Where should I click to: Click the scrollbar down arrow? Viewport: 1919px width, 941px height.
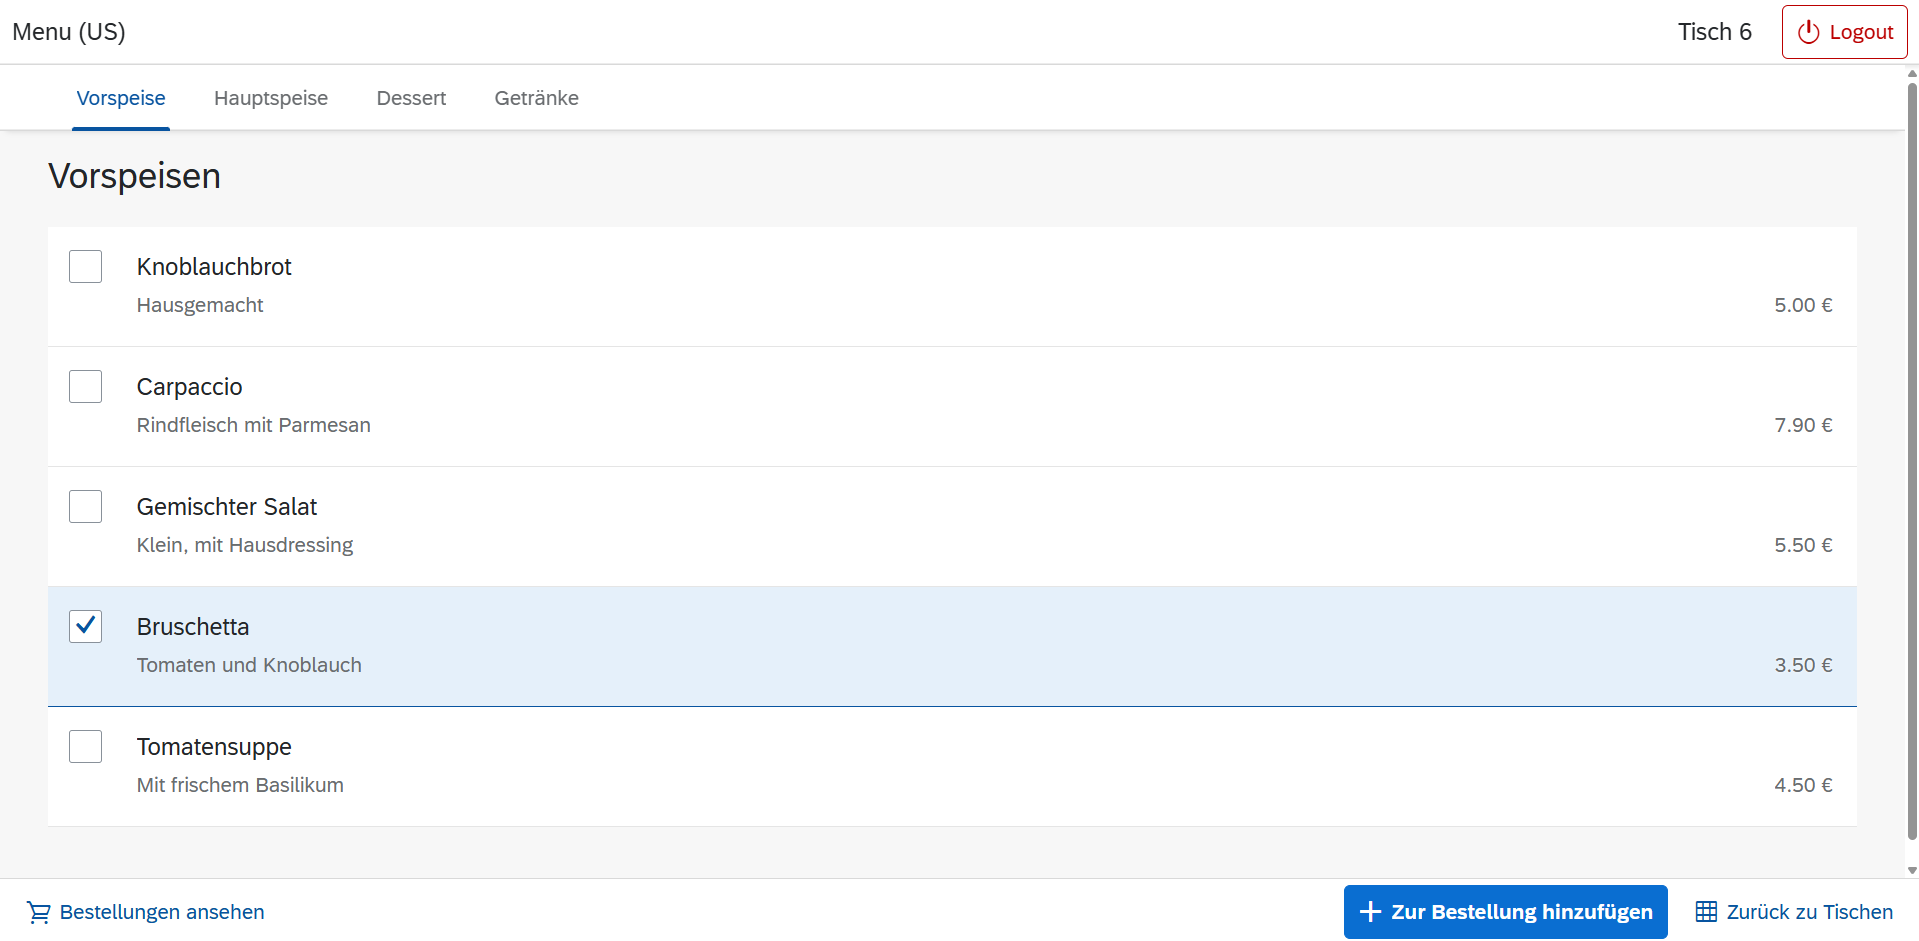1912,870
